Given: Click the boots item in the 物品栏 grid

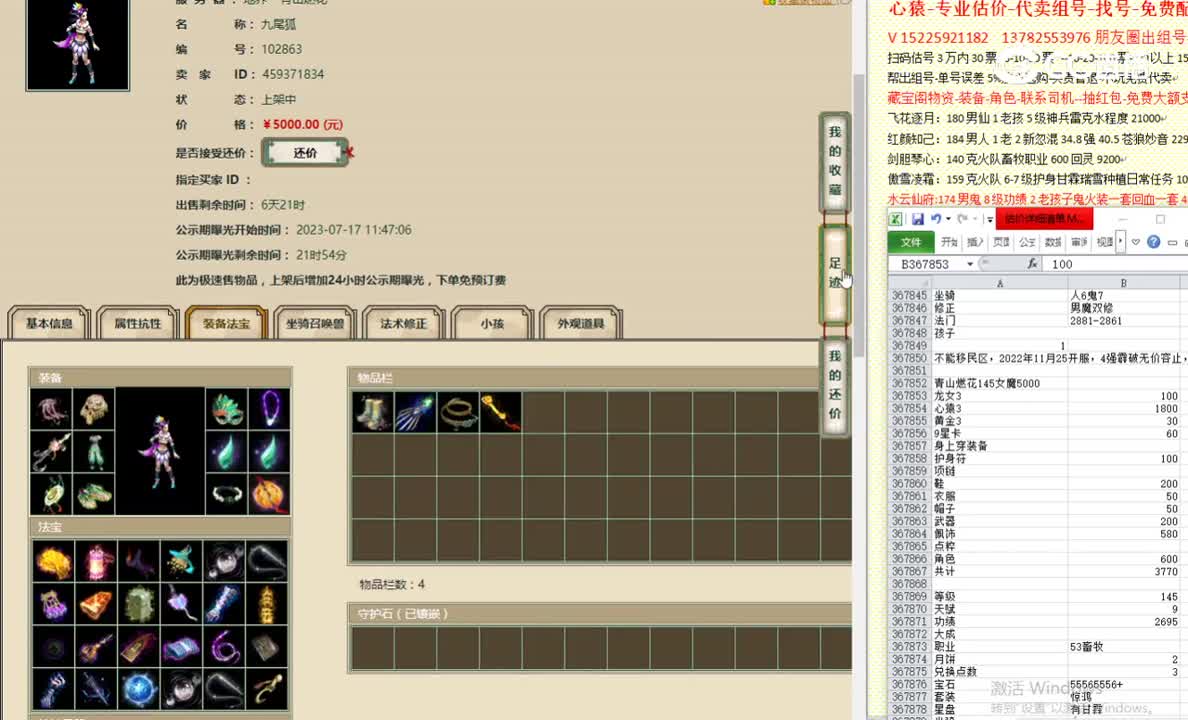Looking at the screenshot, I should point(371,412).
